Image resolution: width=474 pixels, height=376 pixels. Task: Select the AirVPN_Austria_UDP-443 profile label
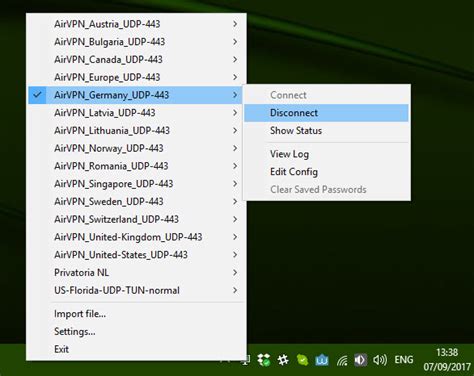coord(107,24)
